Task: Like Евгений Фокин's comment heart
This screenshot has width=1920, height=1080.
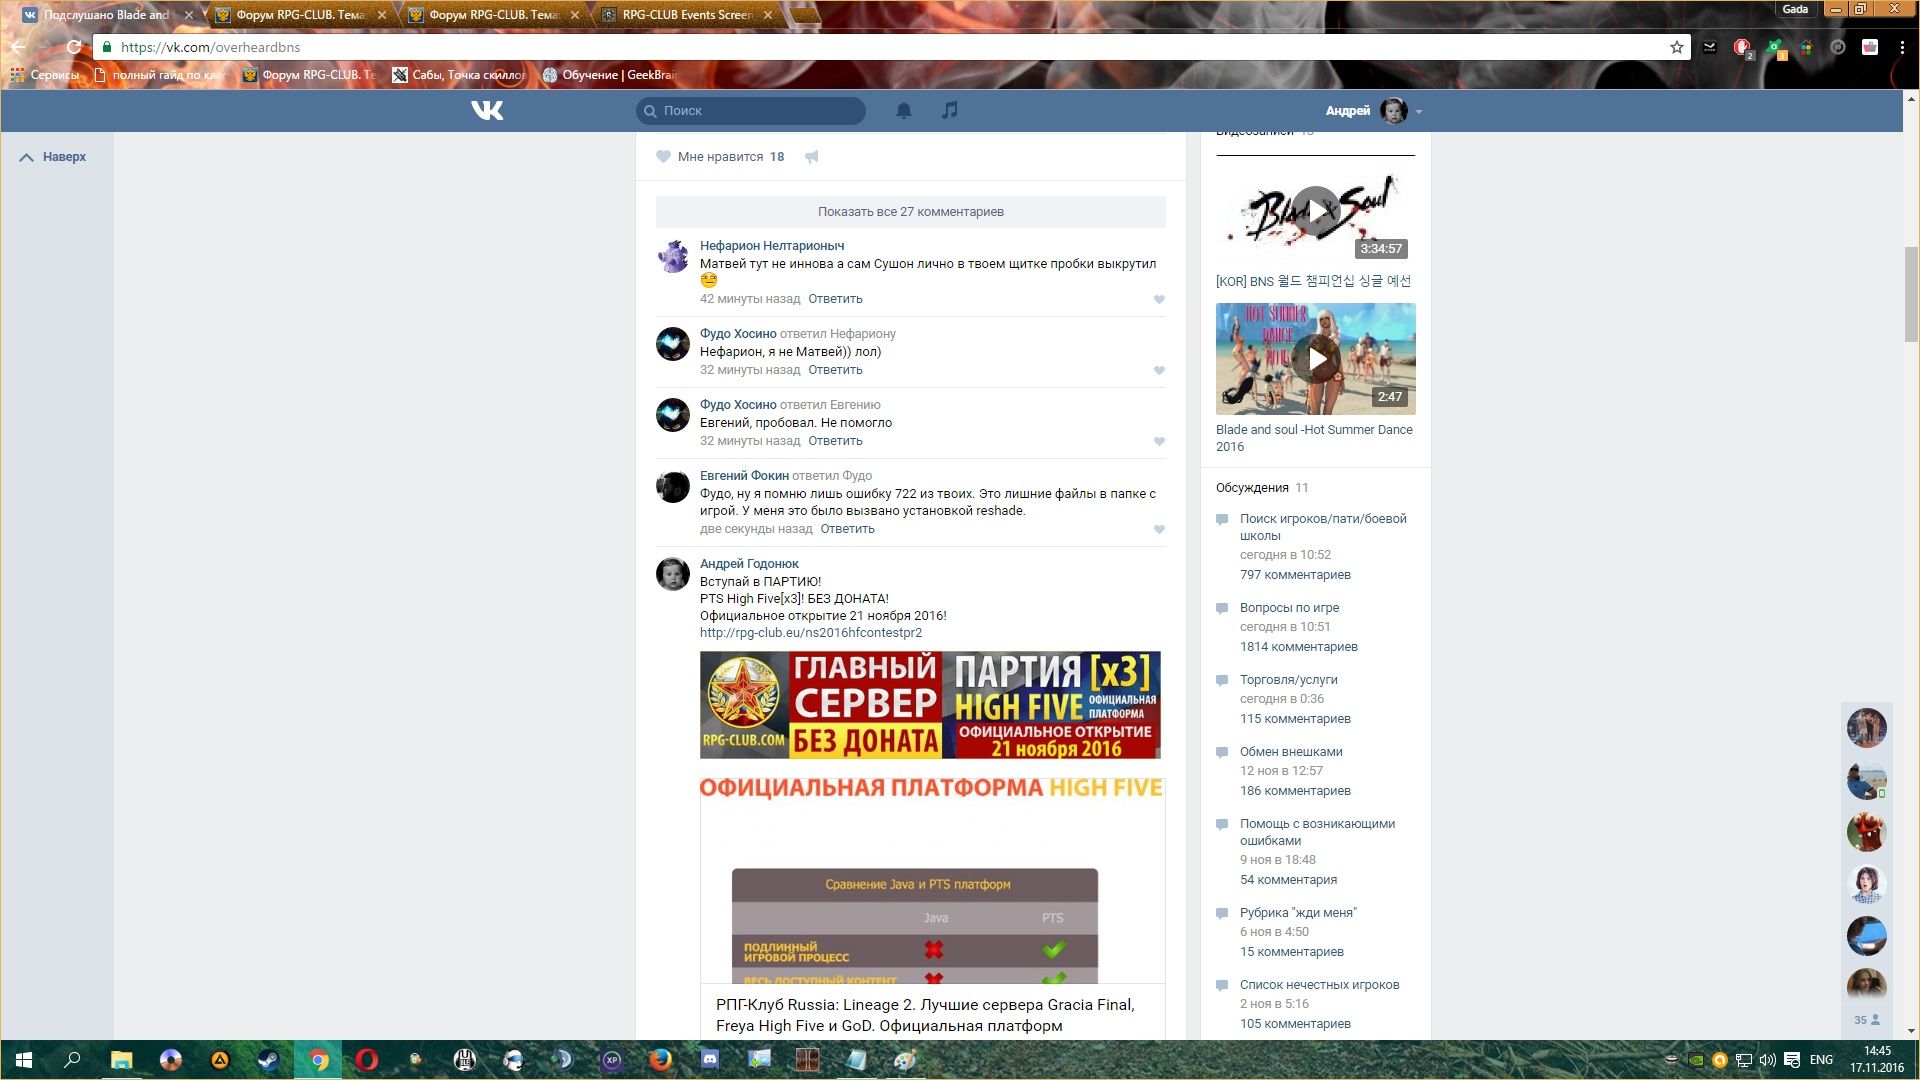Action: pyautogui.click(x=1159, y=529)
